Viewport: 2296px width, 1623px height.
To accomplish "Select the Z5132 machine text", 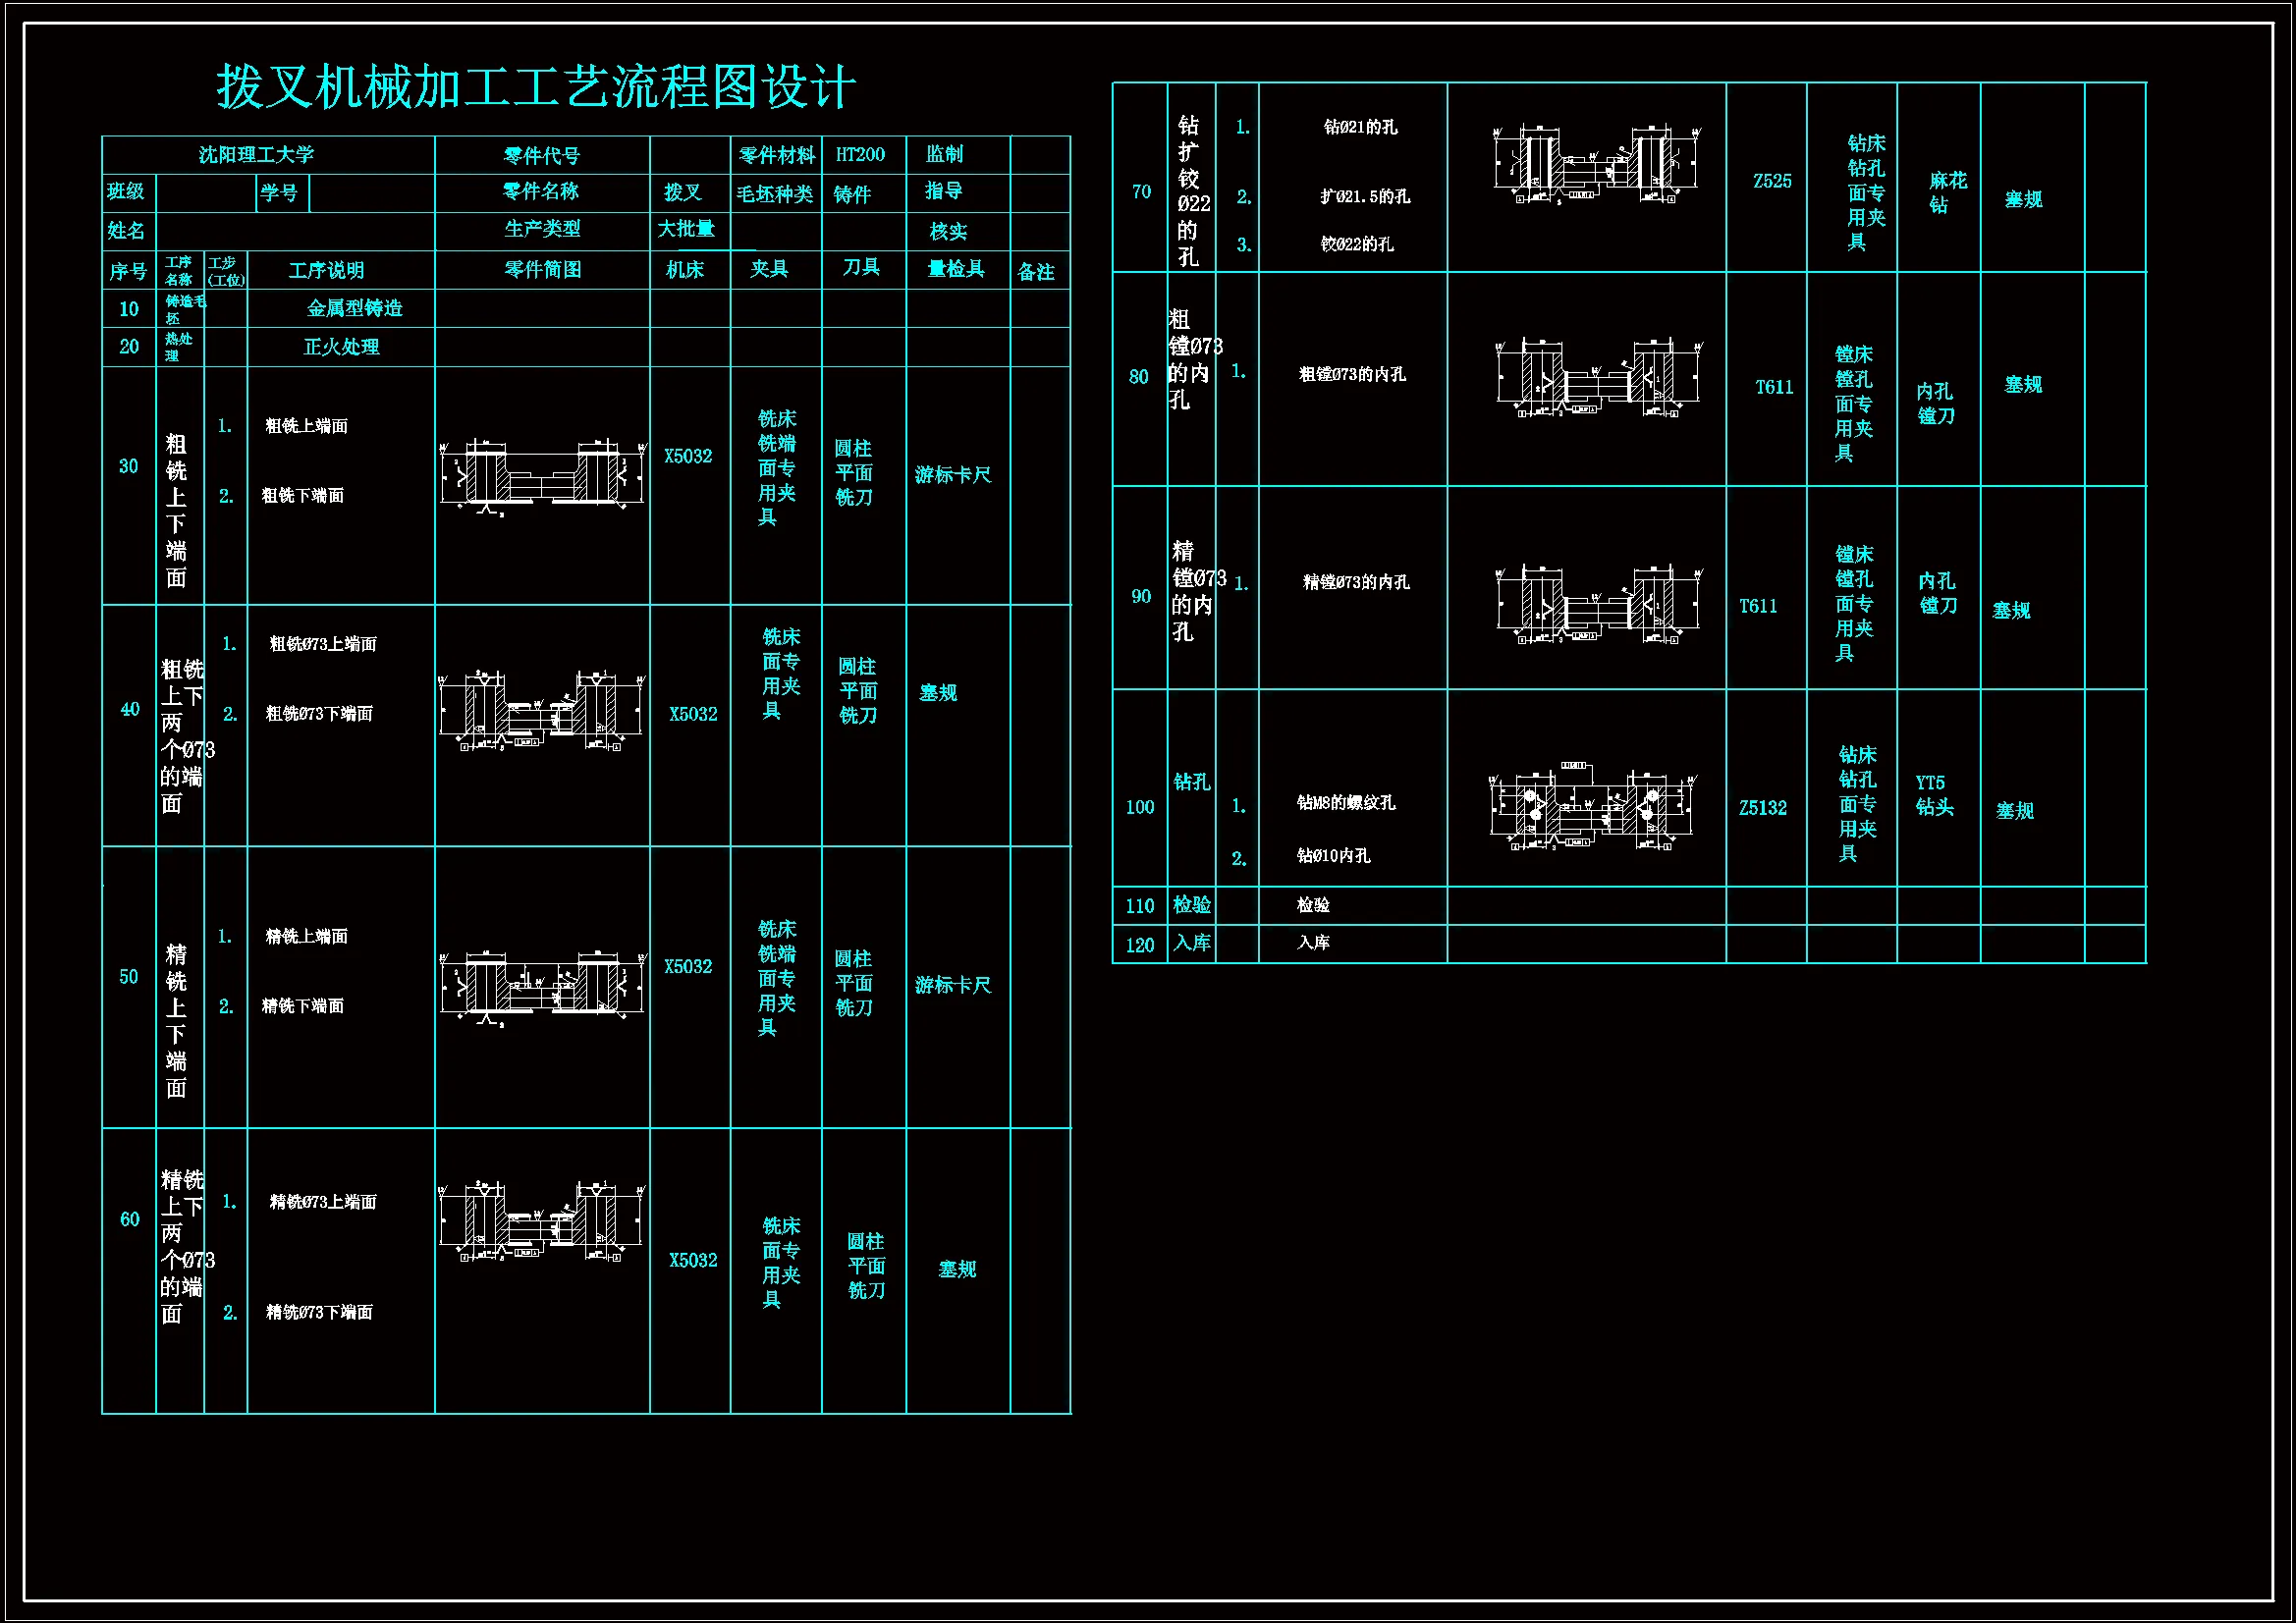I will pyautogui.click(x=1762, y=808).
